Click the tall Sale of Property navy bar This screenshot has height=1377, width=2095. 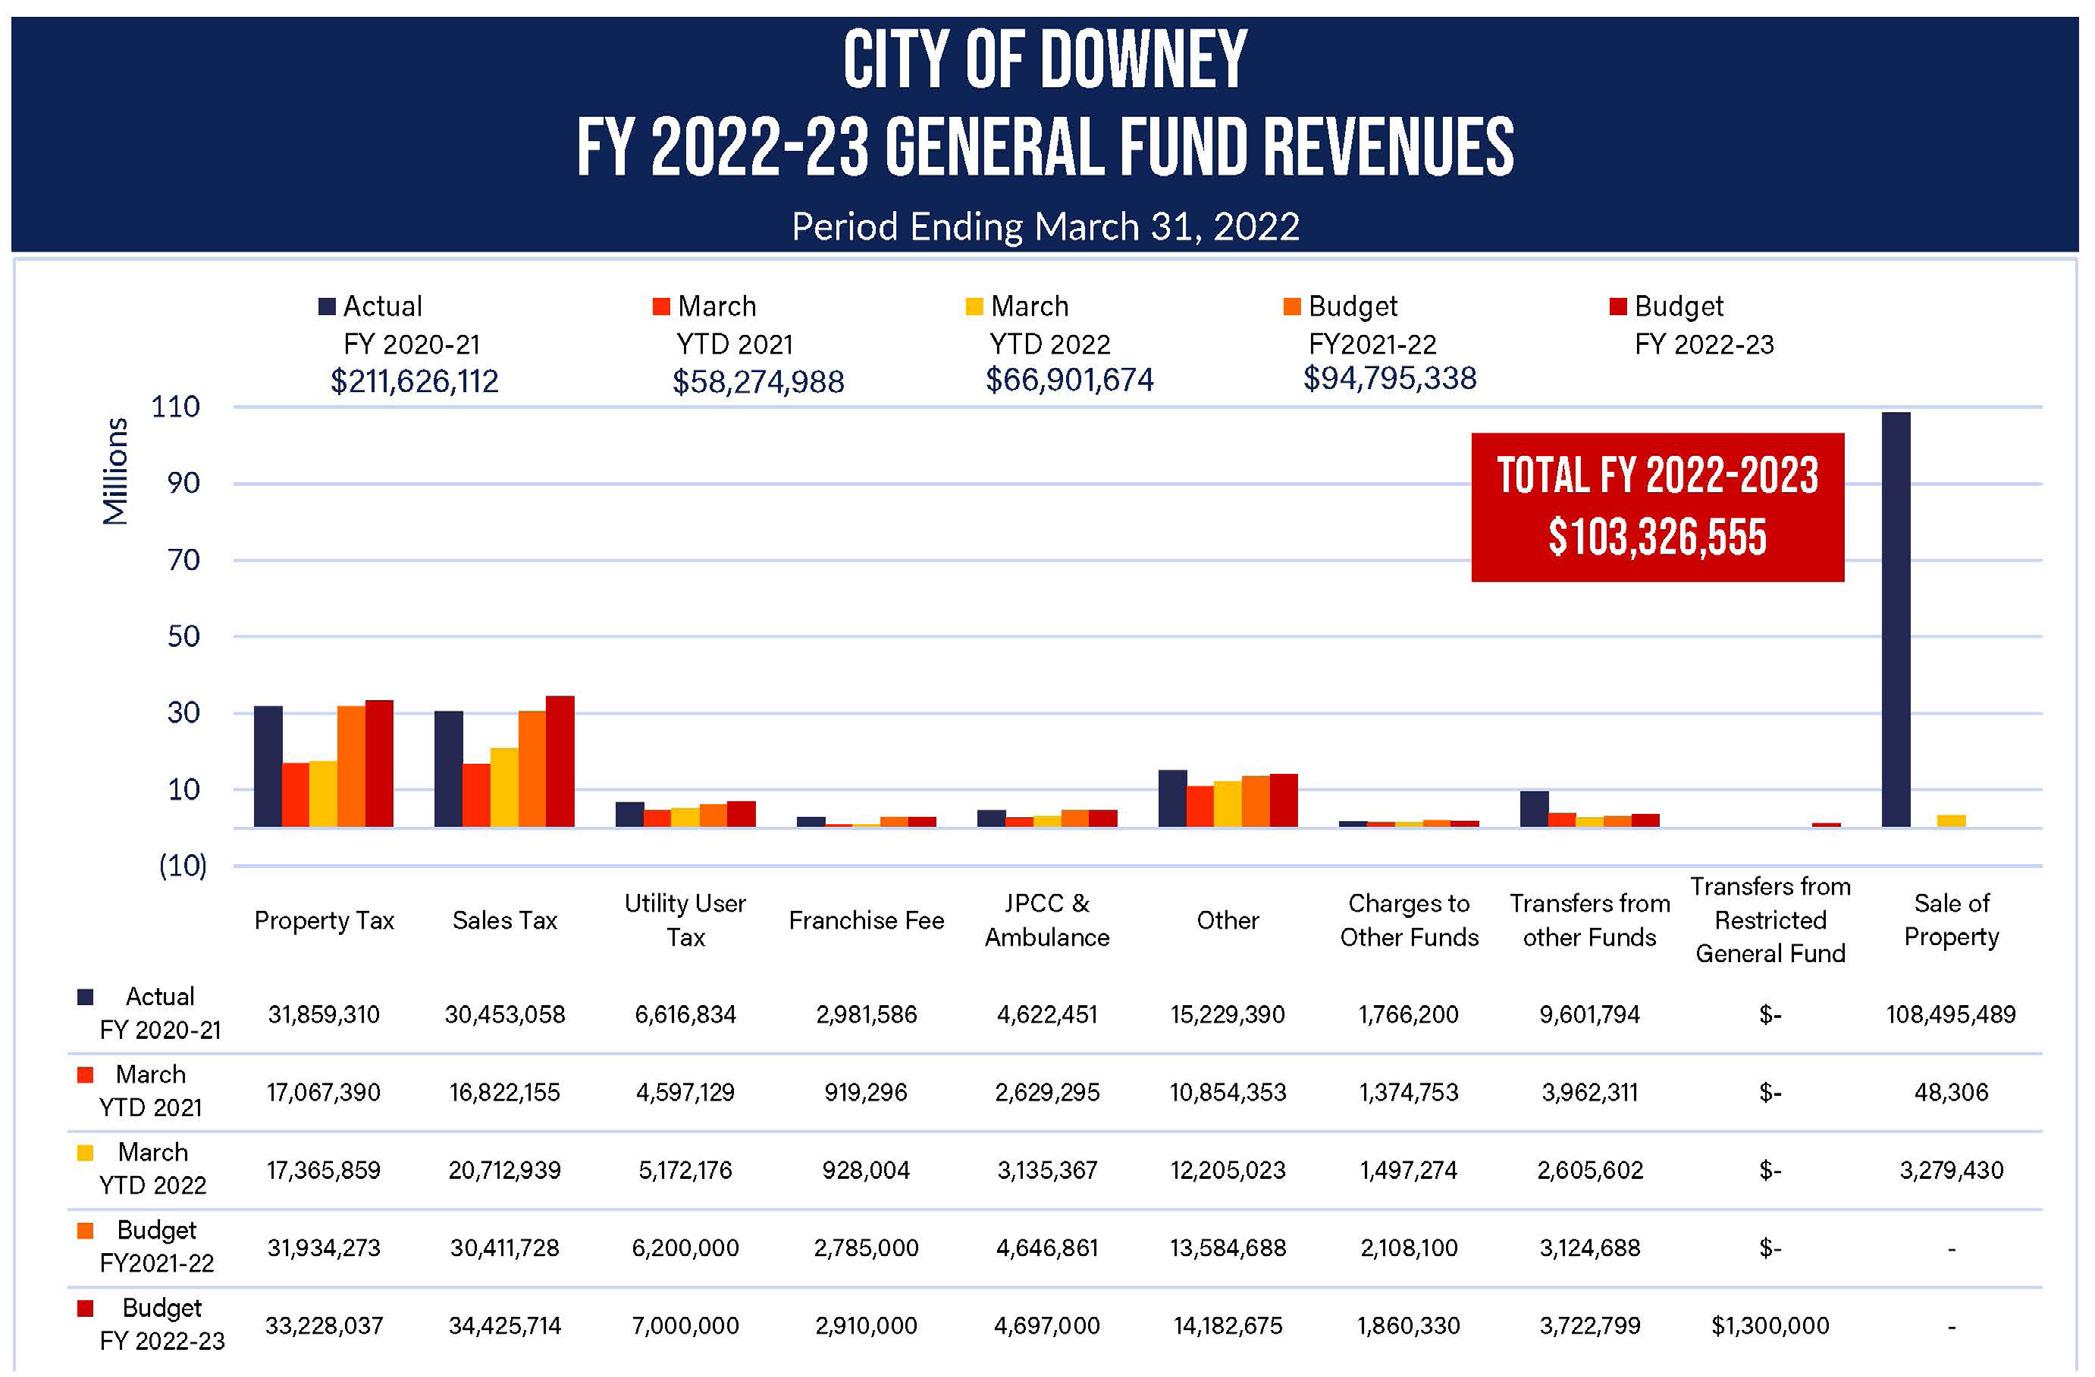(x=1895, y=620)
